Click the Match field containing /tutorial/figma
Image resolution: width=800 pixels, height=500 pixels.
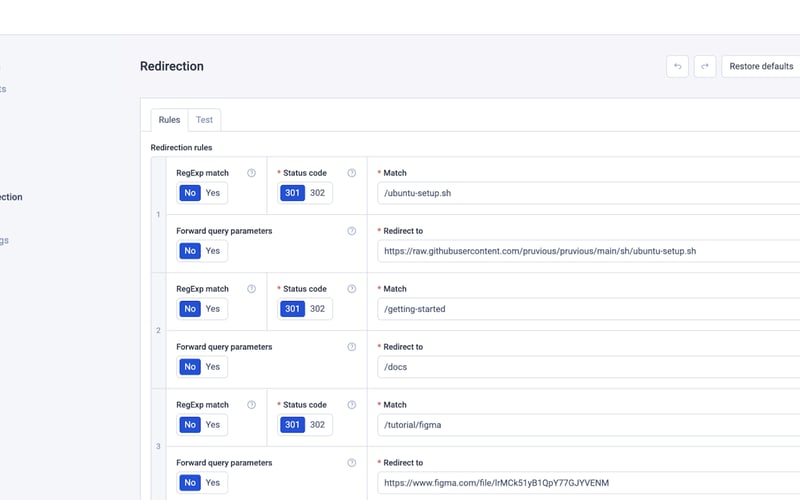(590, 425)
